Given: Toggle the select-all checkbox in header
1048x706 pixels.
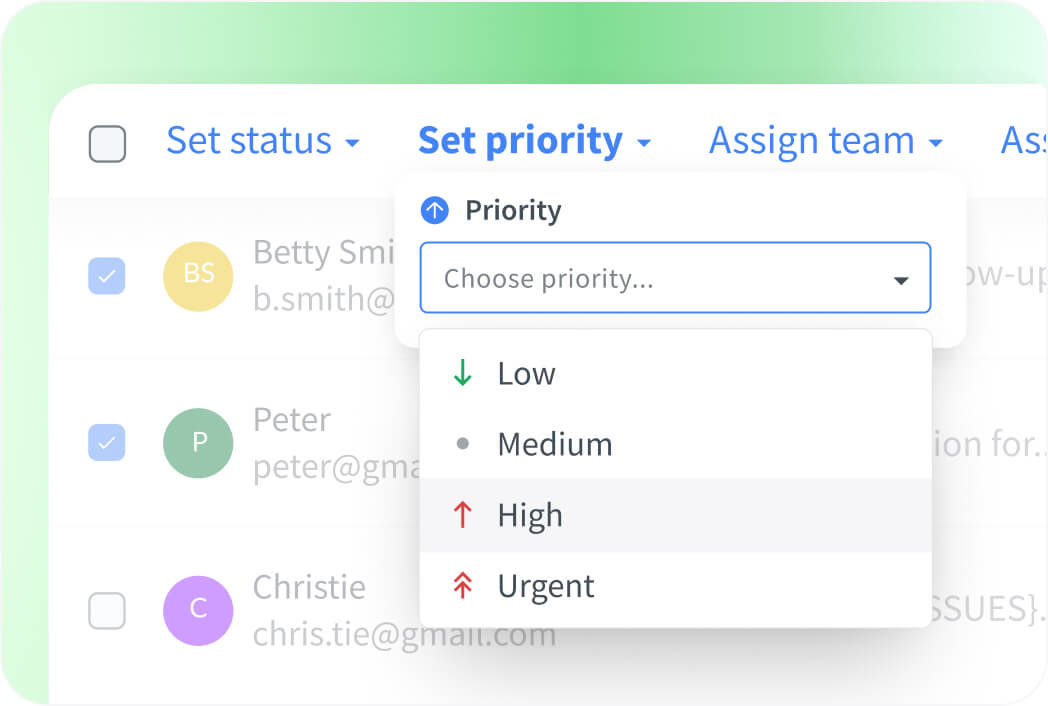Looking at the screenshot, I should 107,143.
